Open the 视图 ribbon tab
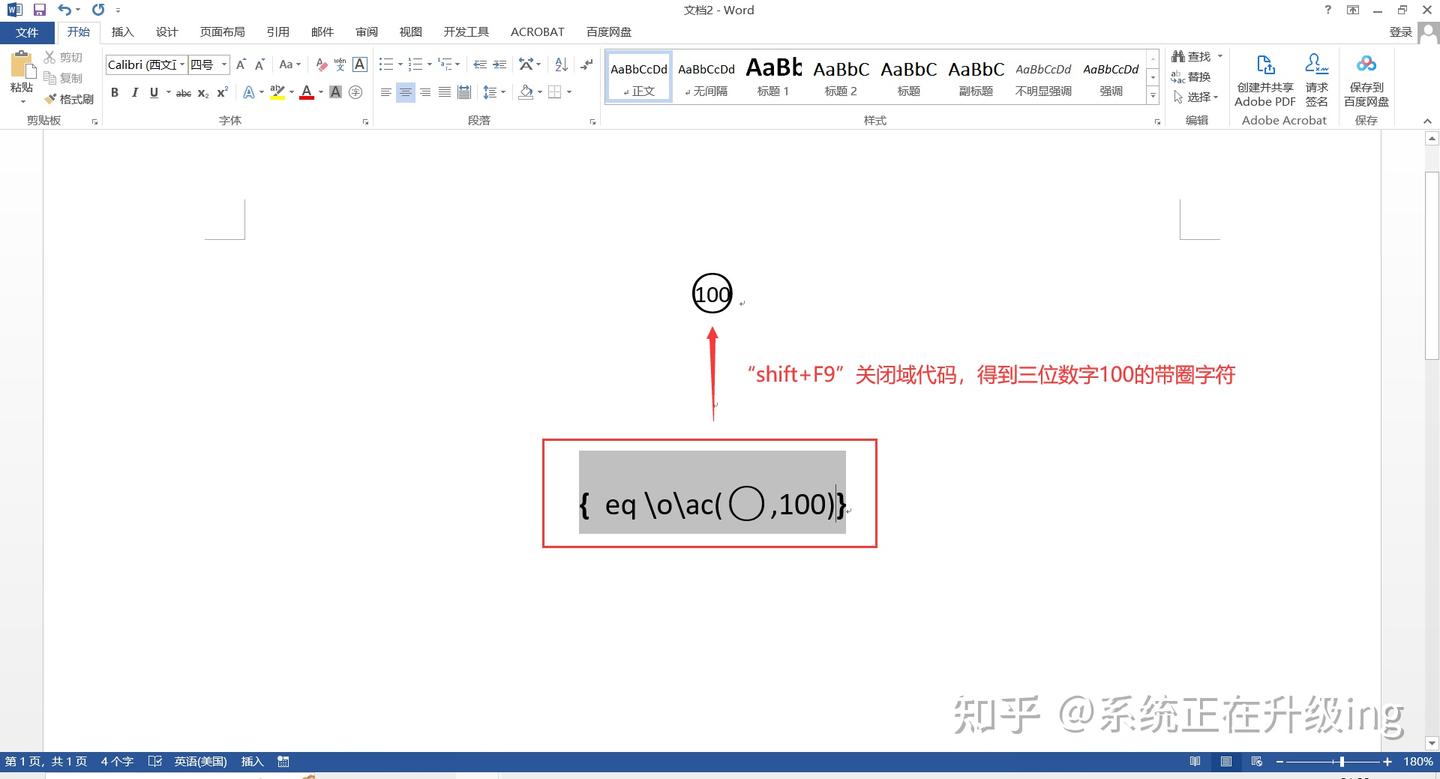Image resolution: width=1440 pixels, height=779 pixels. coord(410,31)
